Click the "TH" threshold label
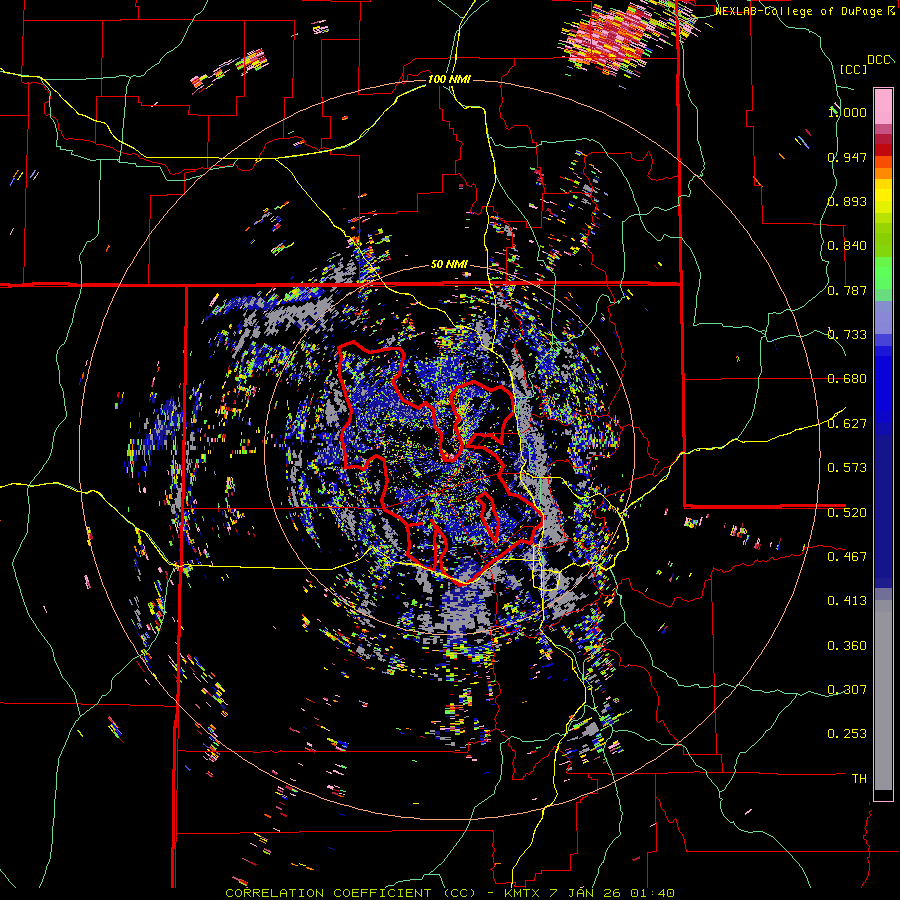 tap(859, 779)
